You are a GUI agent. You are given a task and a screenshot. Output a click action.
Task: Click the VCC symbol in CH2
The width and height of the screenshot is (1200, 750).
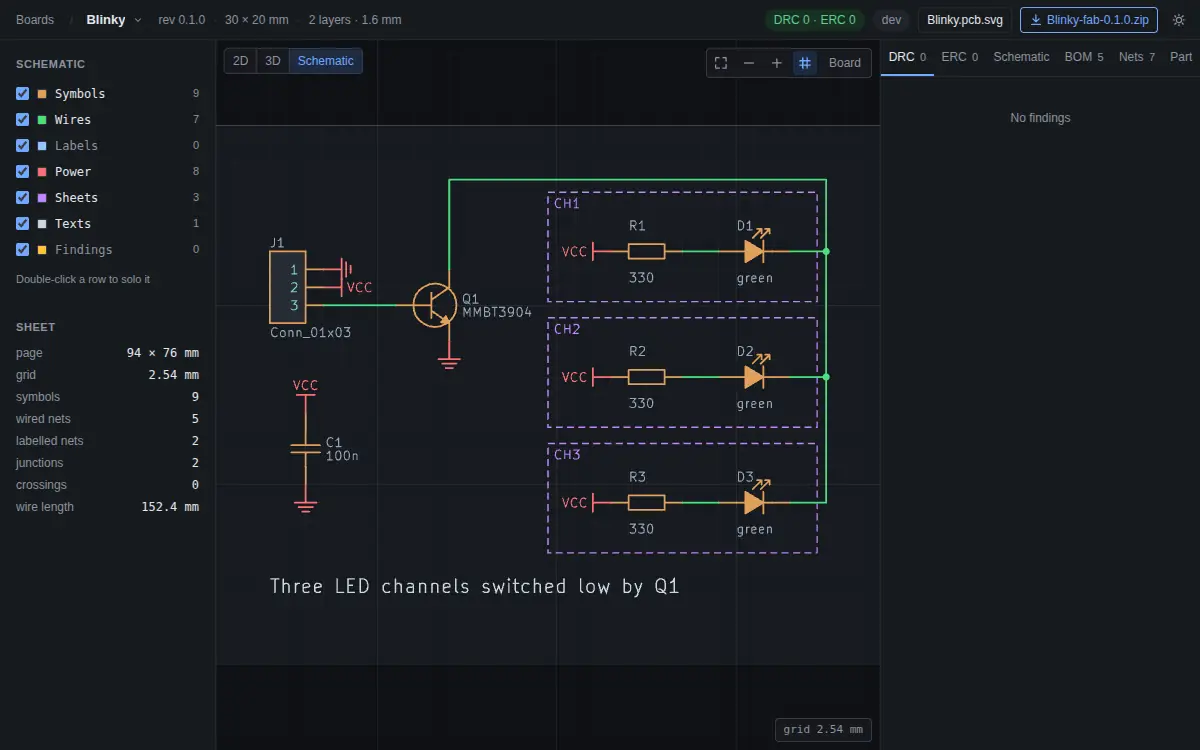point(577,377)
